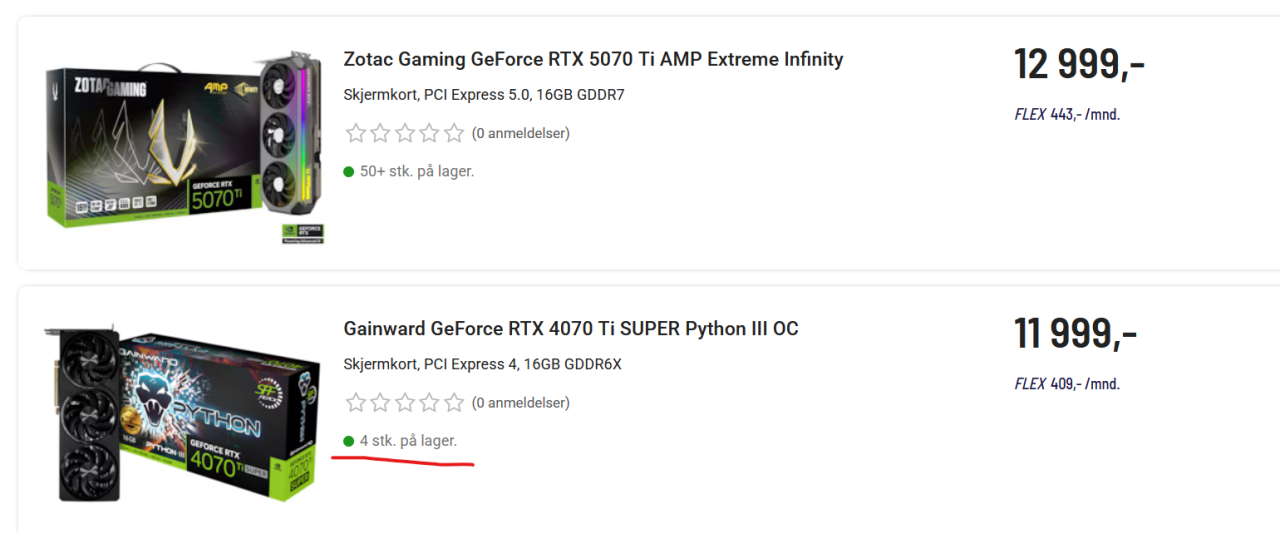The height and width of the screenshot is (534, 1280).
Task: Select the fifth rating star for Gainward 4070 Ti
Action: pos(454,403)
